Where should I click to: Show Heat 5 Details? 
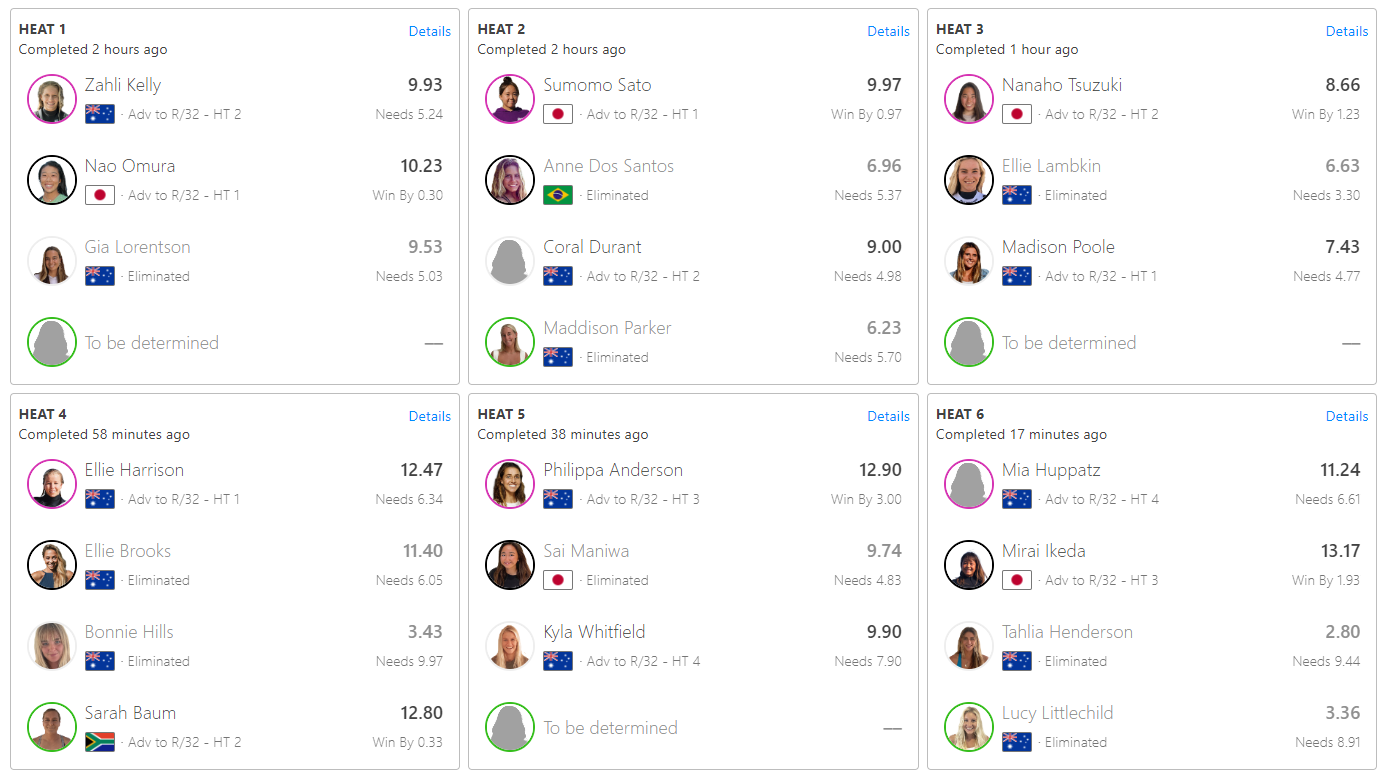[x=888, y=416]
